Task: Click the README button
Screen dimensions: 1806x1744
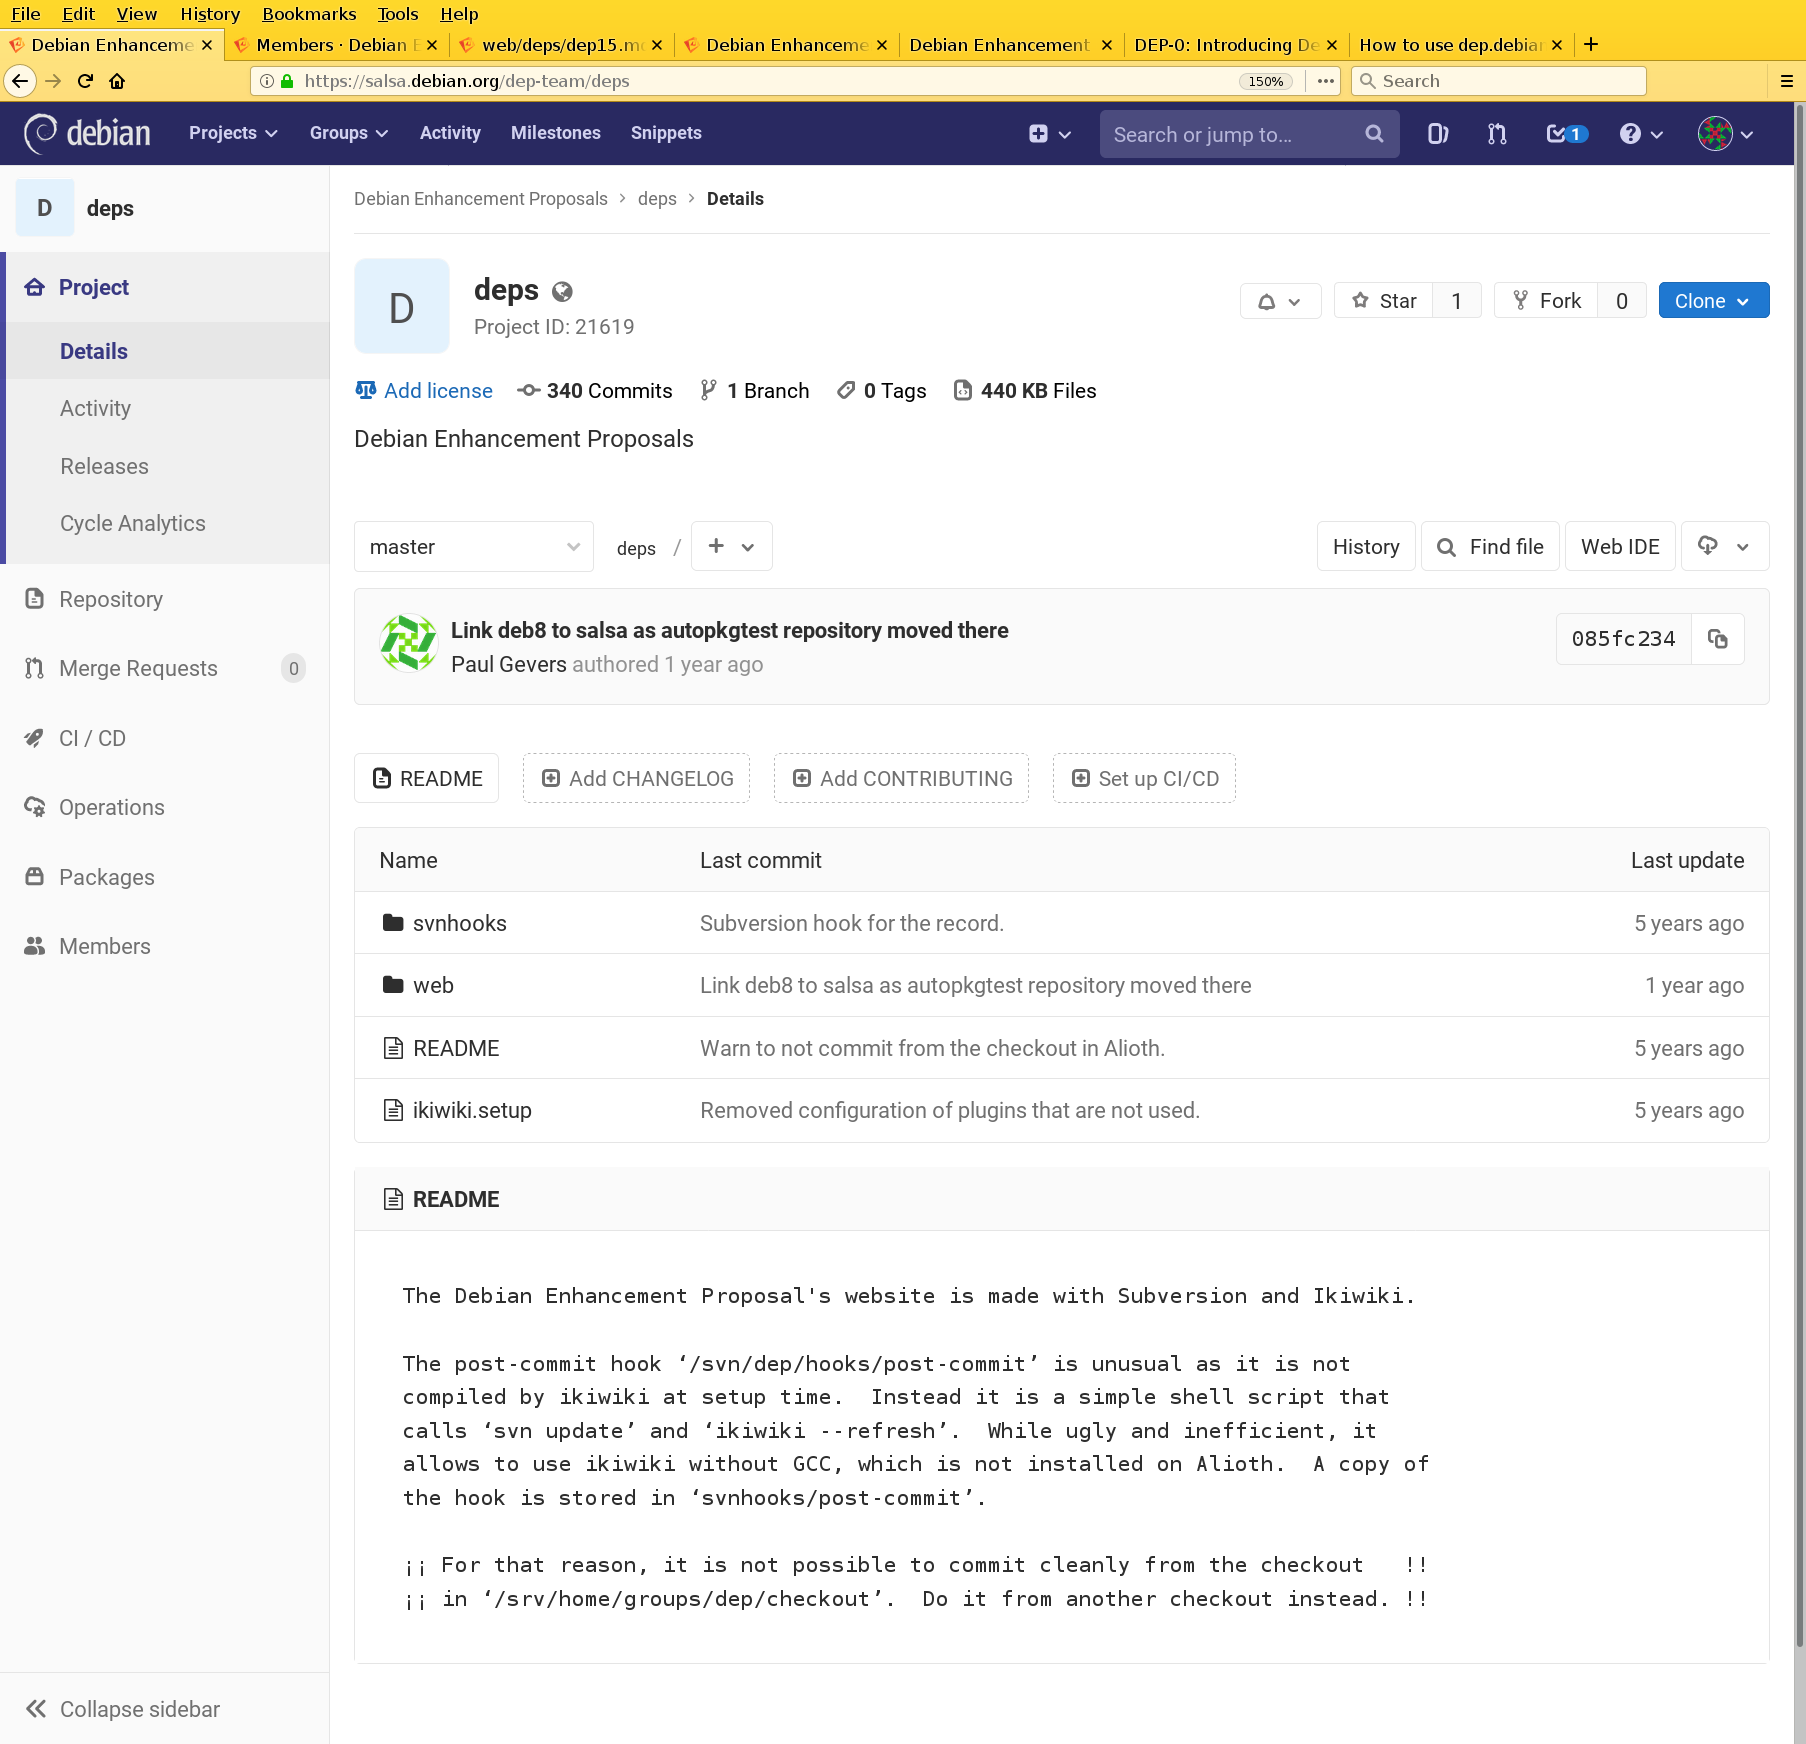Action: (427, 778)
